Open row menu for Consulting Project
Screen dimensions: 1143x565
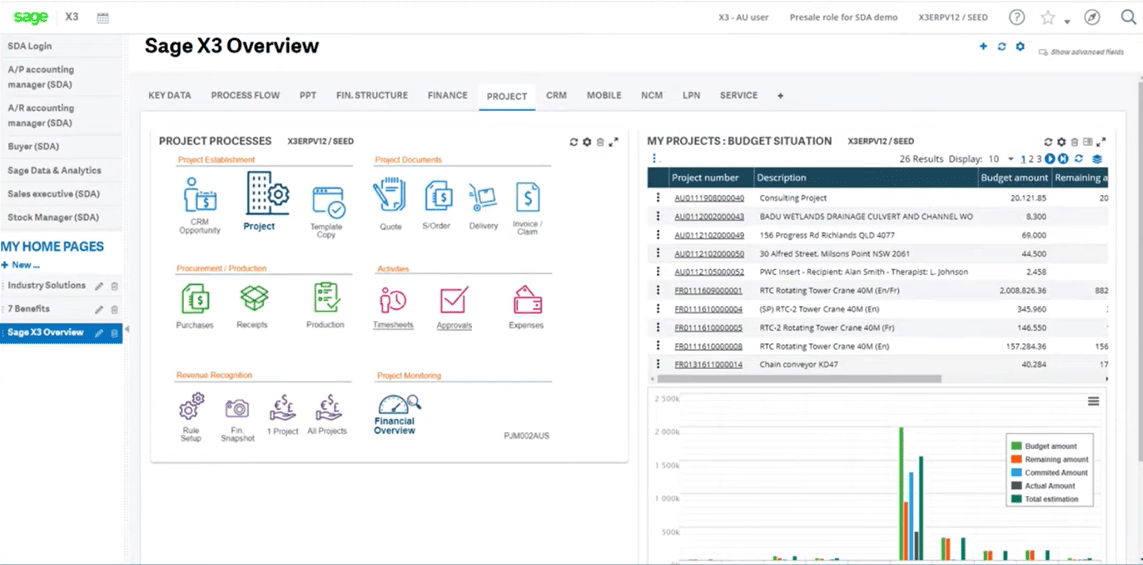(x=658, y=198)
